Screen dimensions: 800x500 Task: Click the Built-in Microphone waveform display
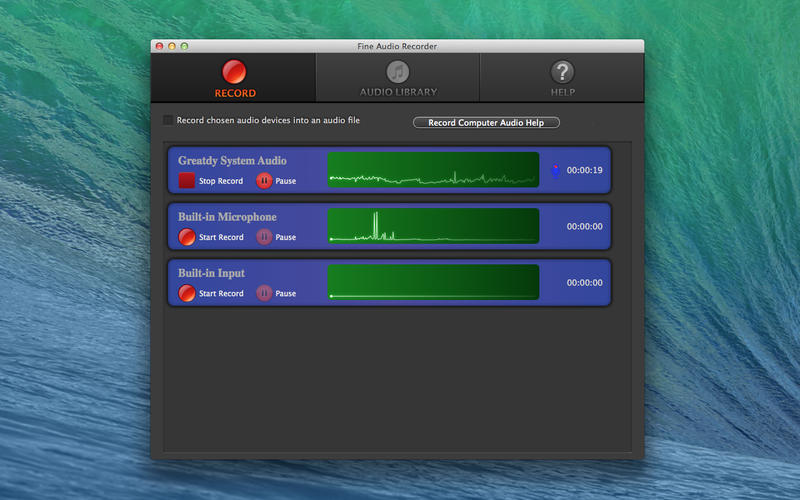(x=433, y=226)
